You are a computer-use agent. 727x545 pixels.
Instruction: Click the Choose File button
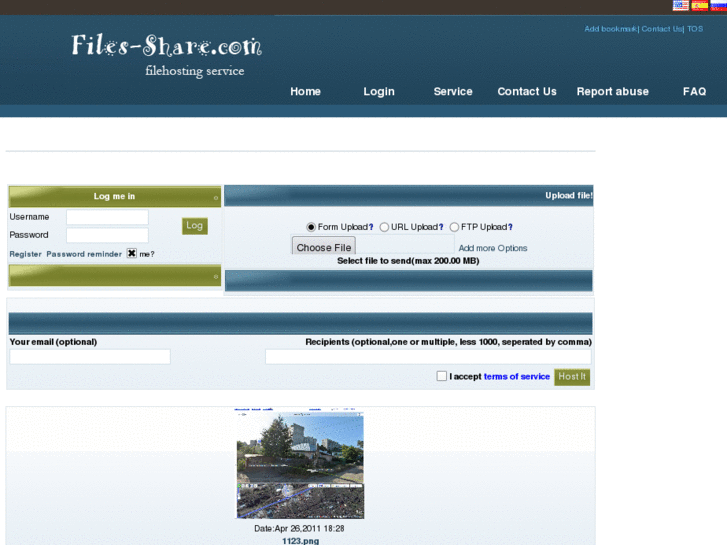[x=324, y=246]
